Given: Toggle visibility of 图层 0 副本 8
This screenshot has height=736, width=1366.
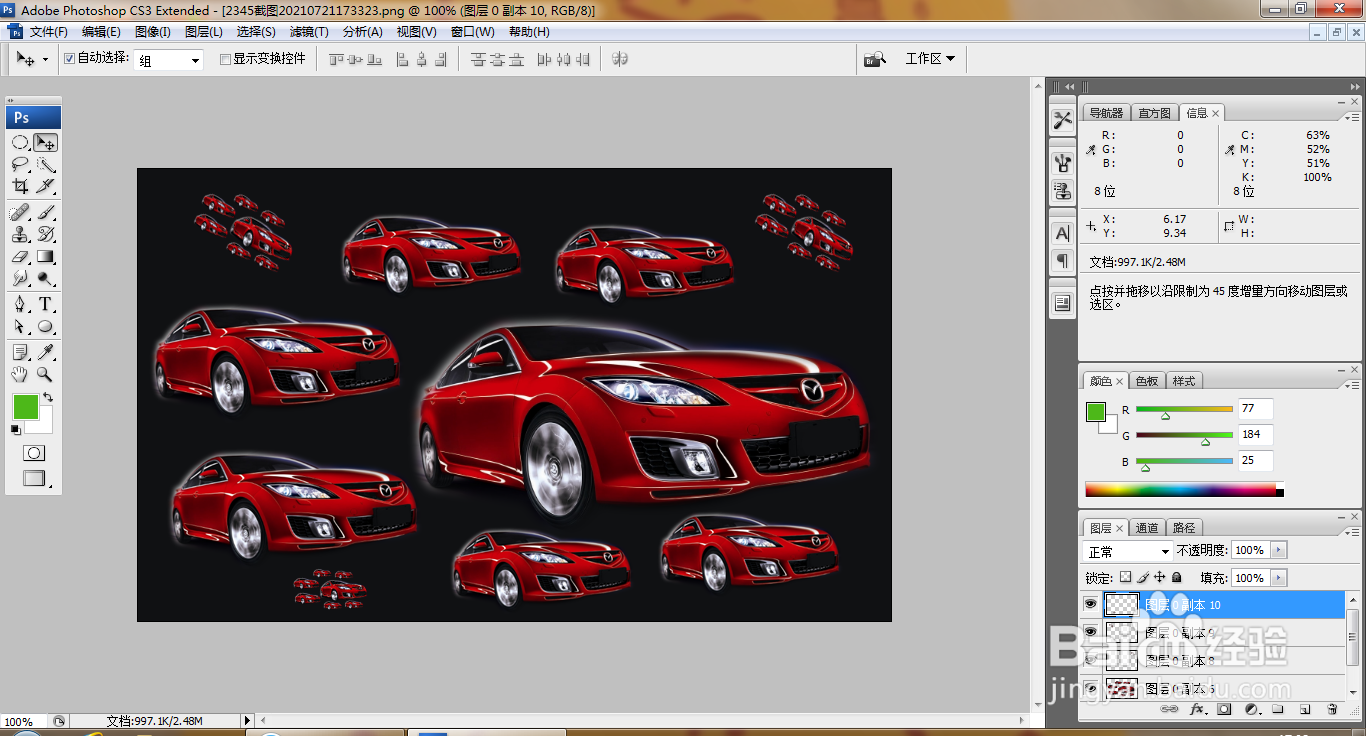Looking at the screenshot, I should (1091, 660).
